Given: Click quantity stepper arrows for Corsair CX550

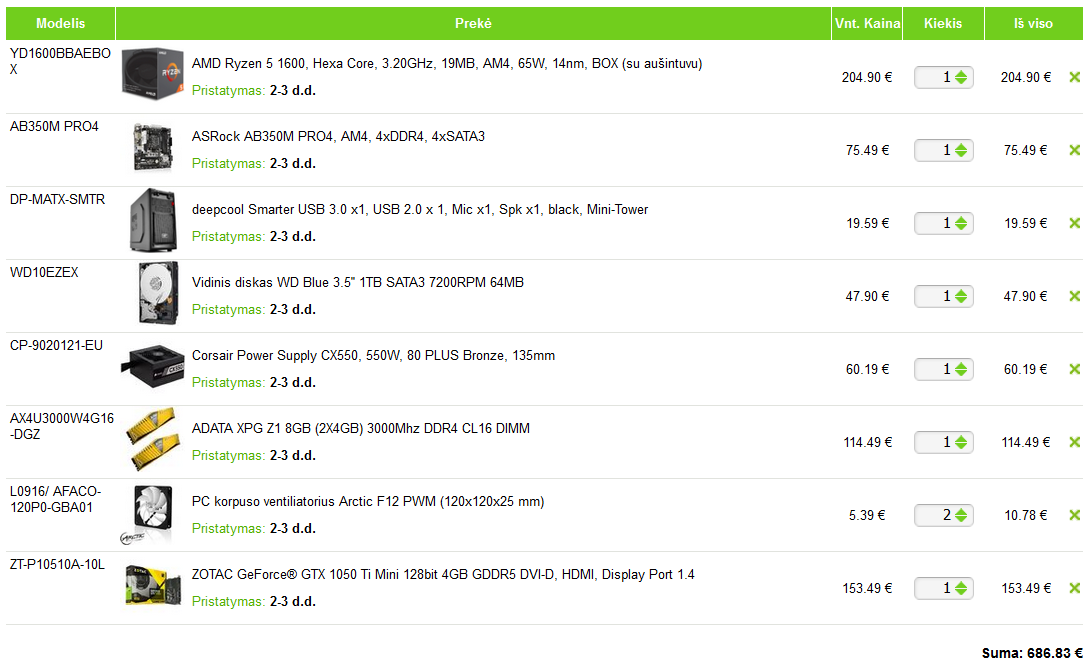Looking at the screenshot, I should (x=961, y=369).
